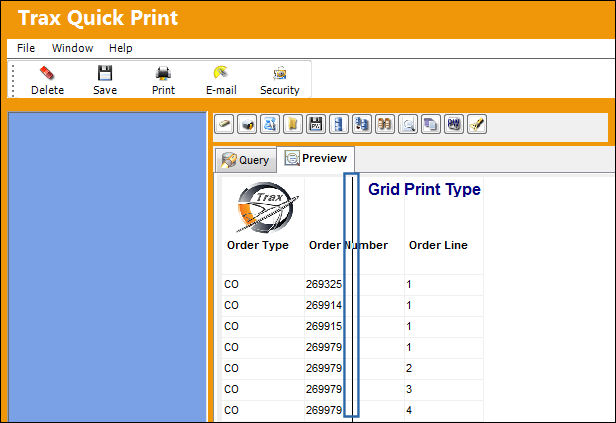Viewport: 616px width, 423px height.
Task: Click the floppy disk PW save icon
Action: point(316,125)
